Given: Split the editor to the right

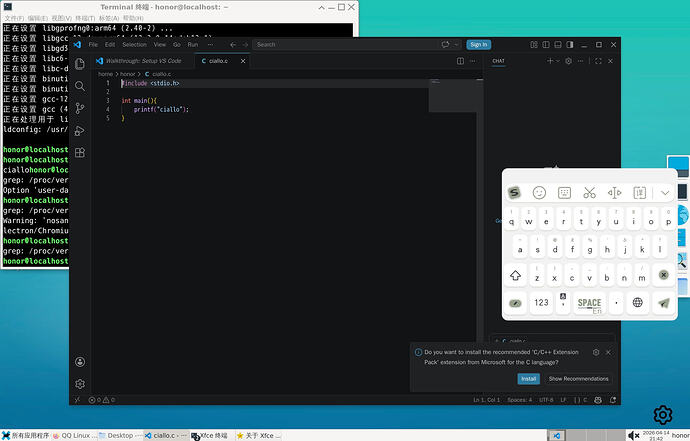Looking at the screenshot, I should pos(460,61).
